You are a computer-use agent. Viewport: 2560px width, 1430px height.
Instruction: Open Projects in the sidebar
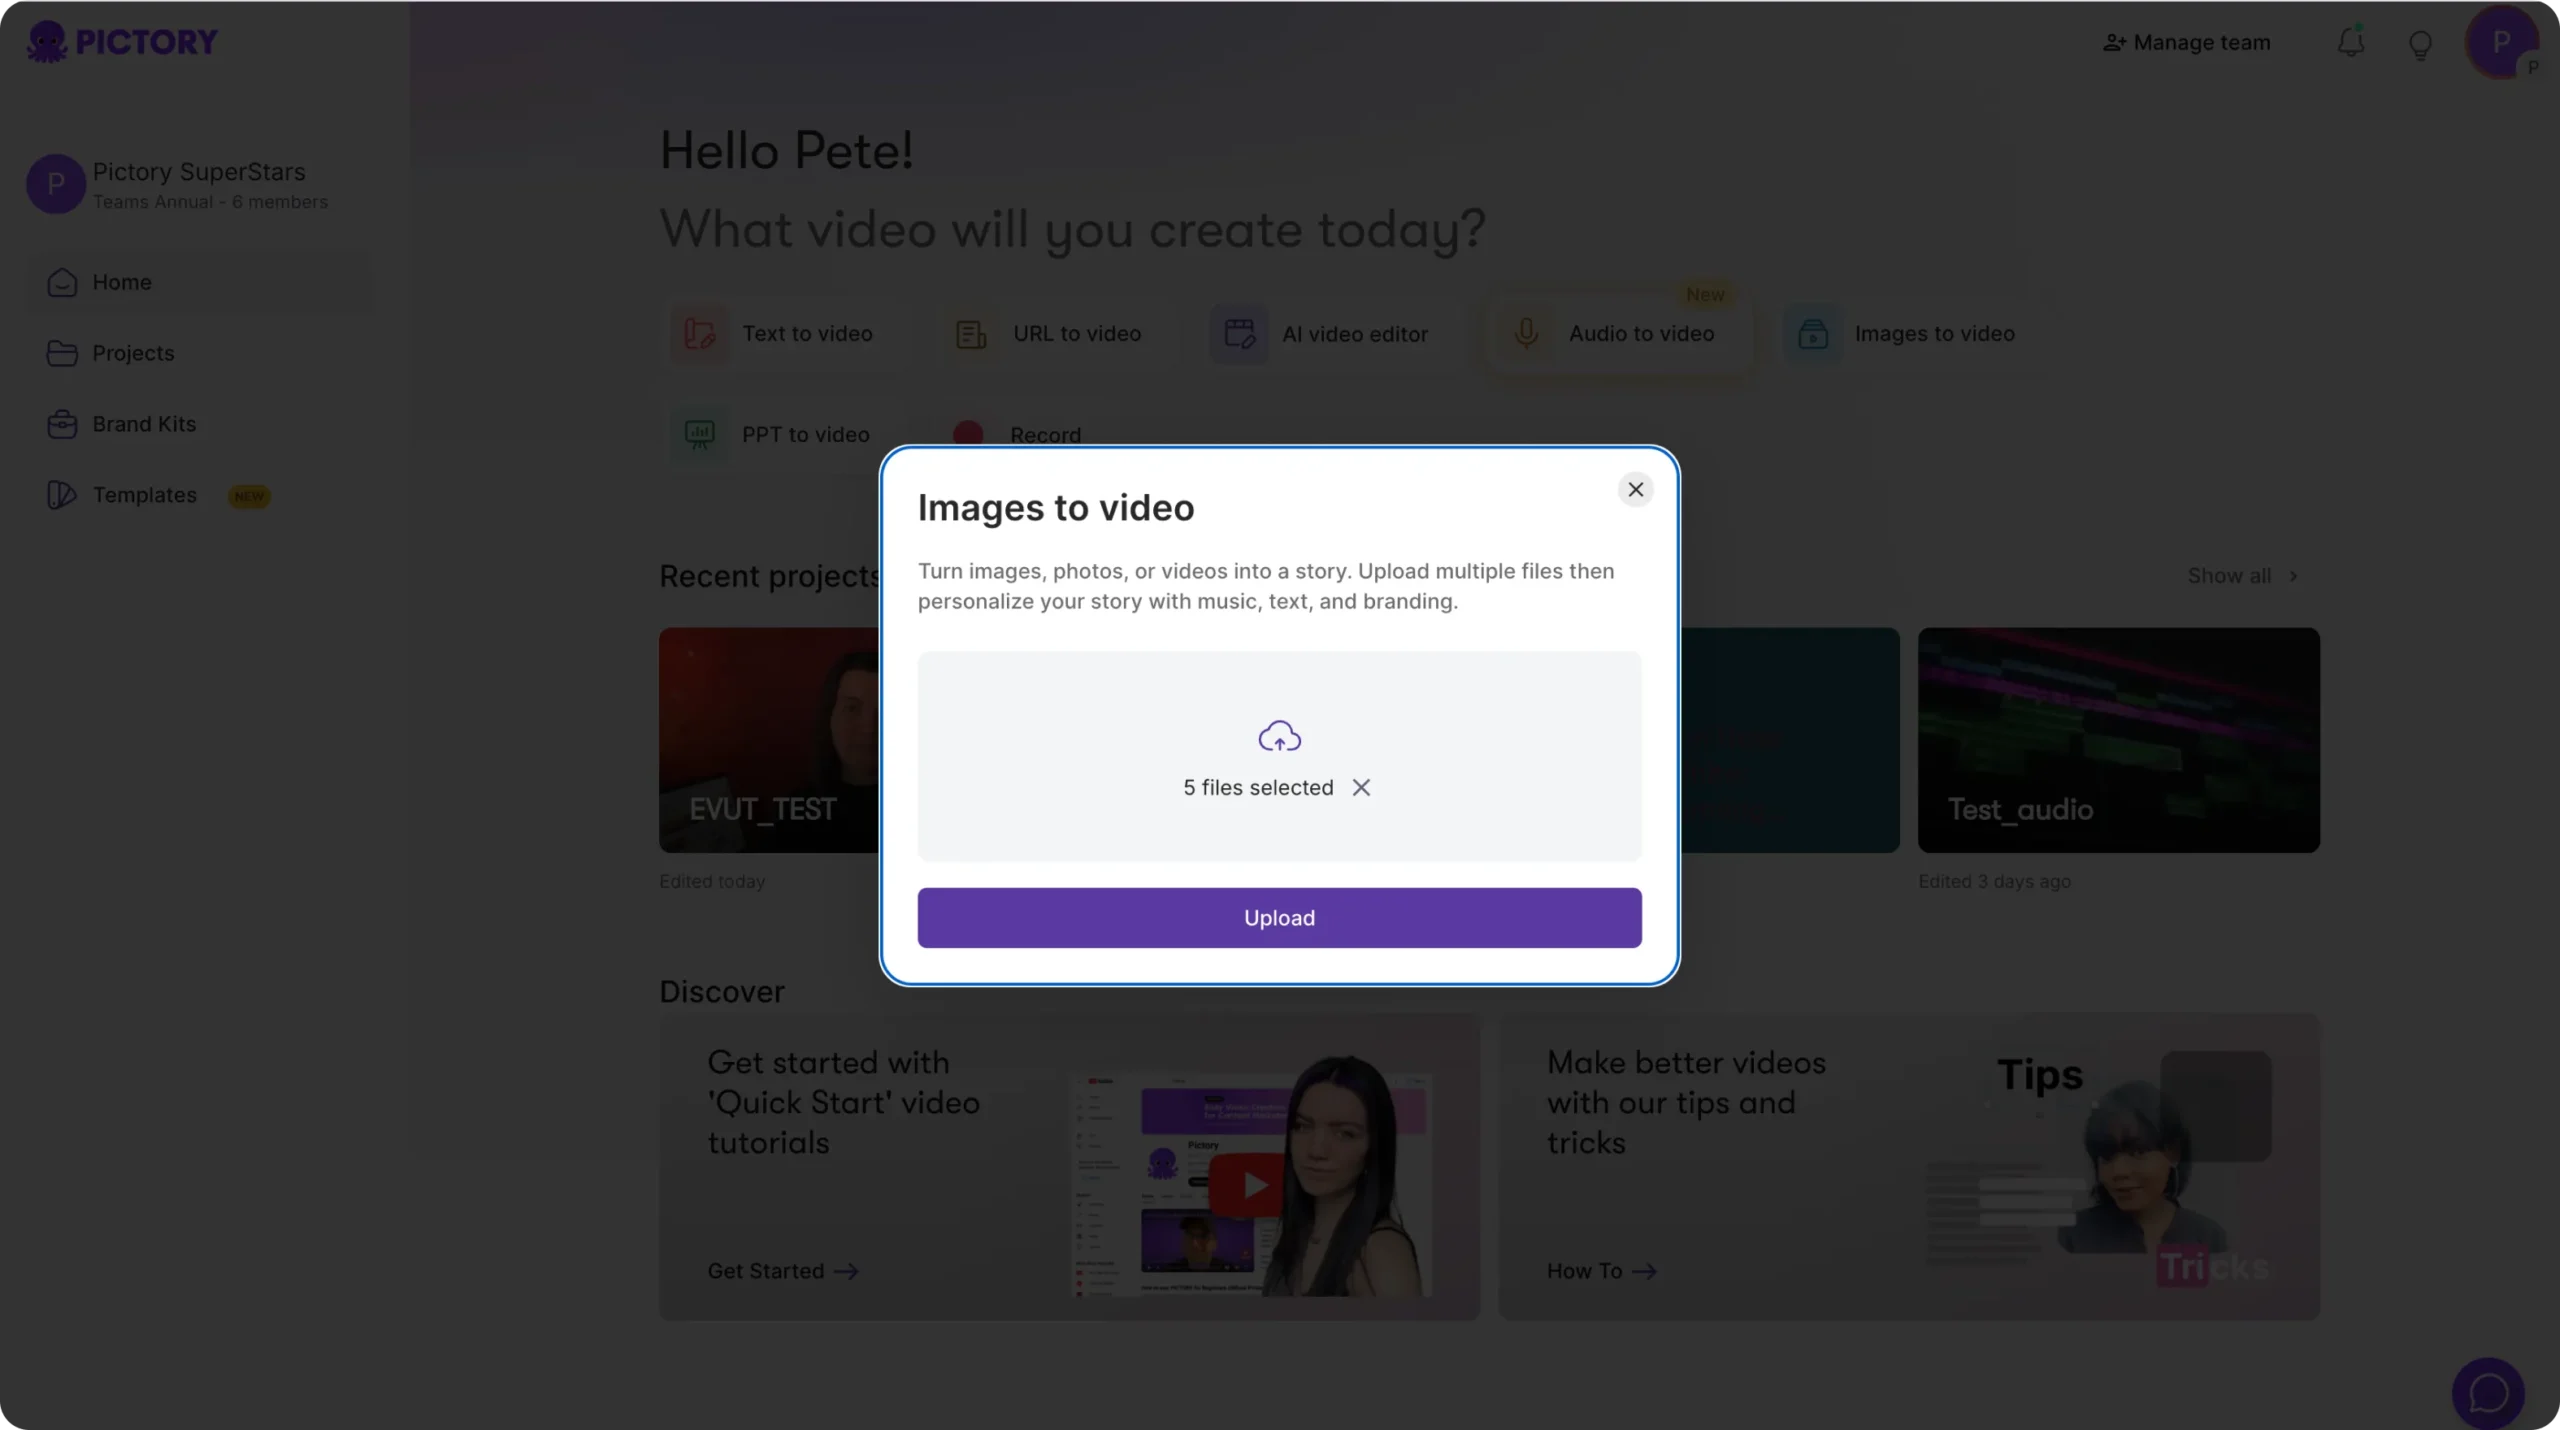(133, 354)
